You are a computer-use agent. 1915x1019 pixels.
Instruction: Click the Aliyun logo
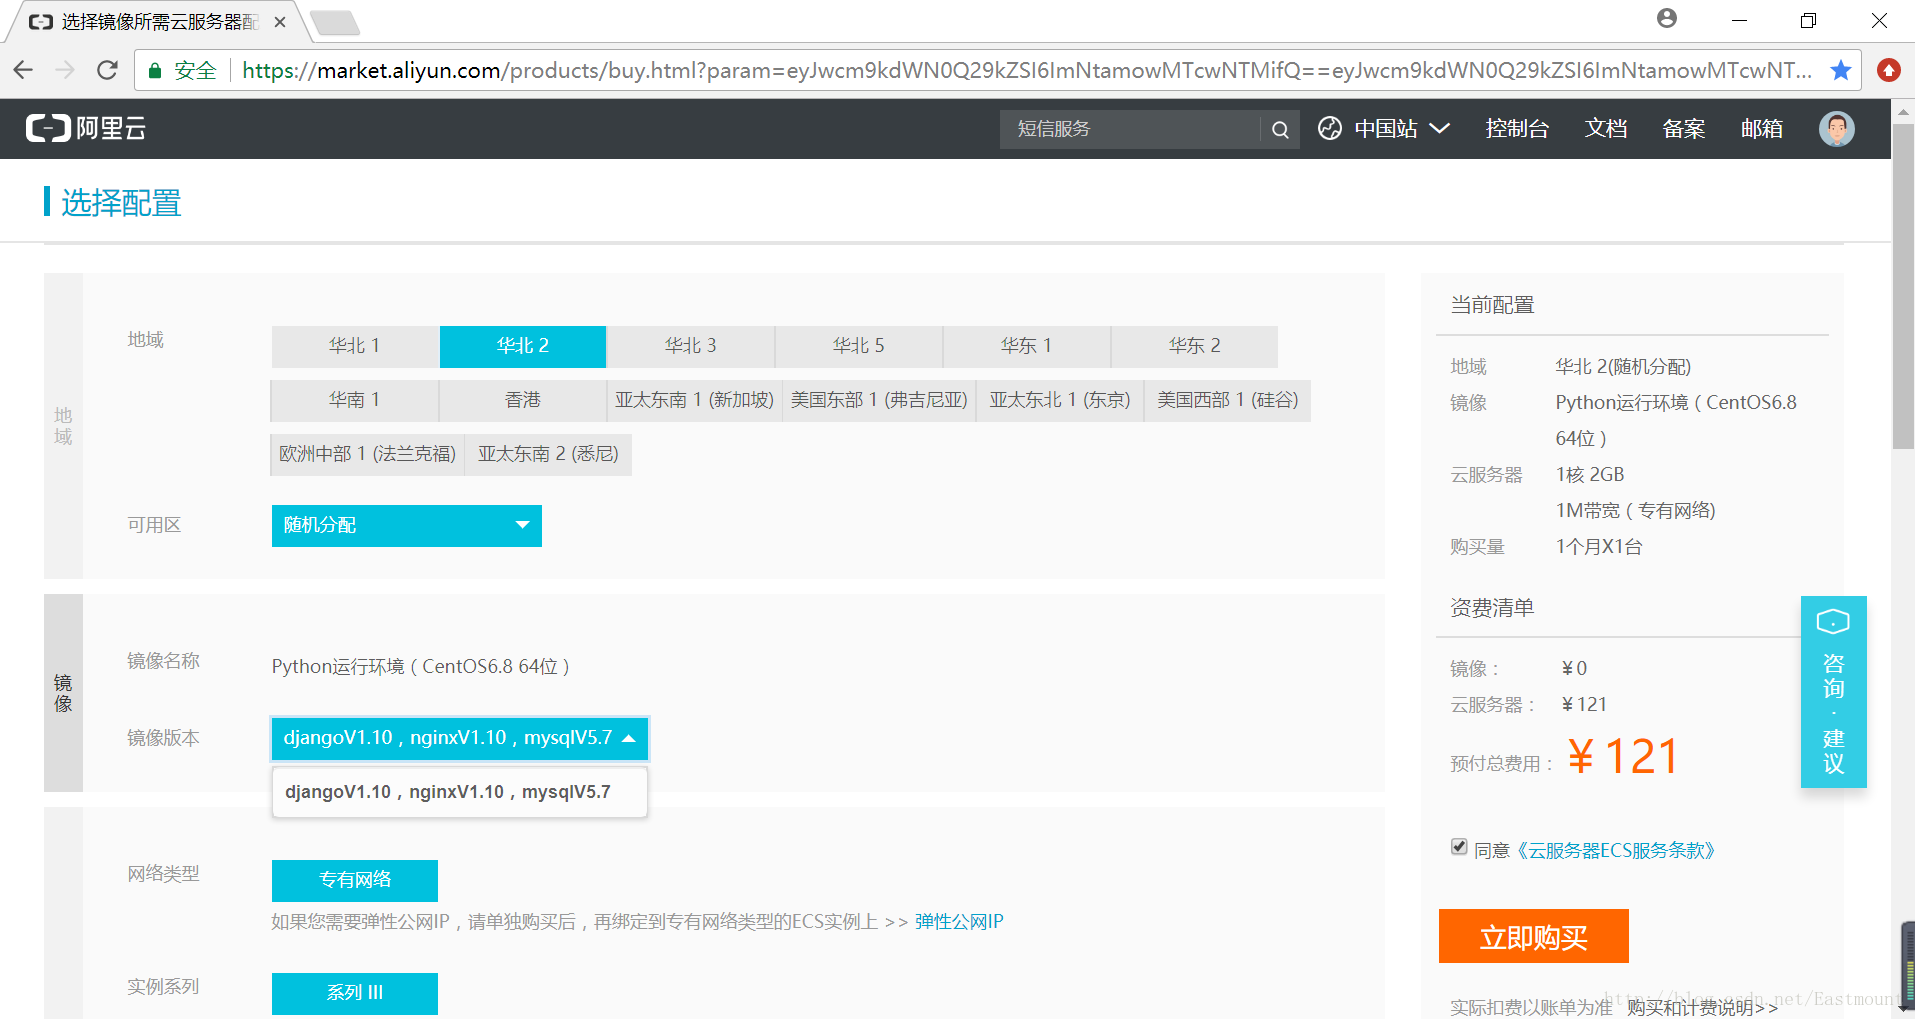(86, 128)
